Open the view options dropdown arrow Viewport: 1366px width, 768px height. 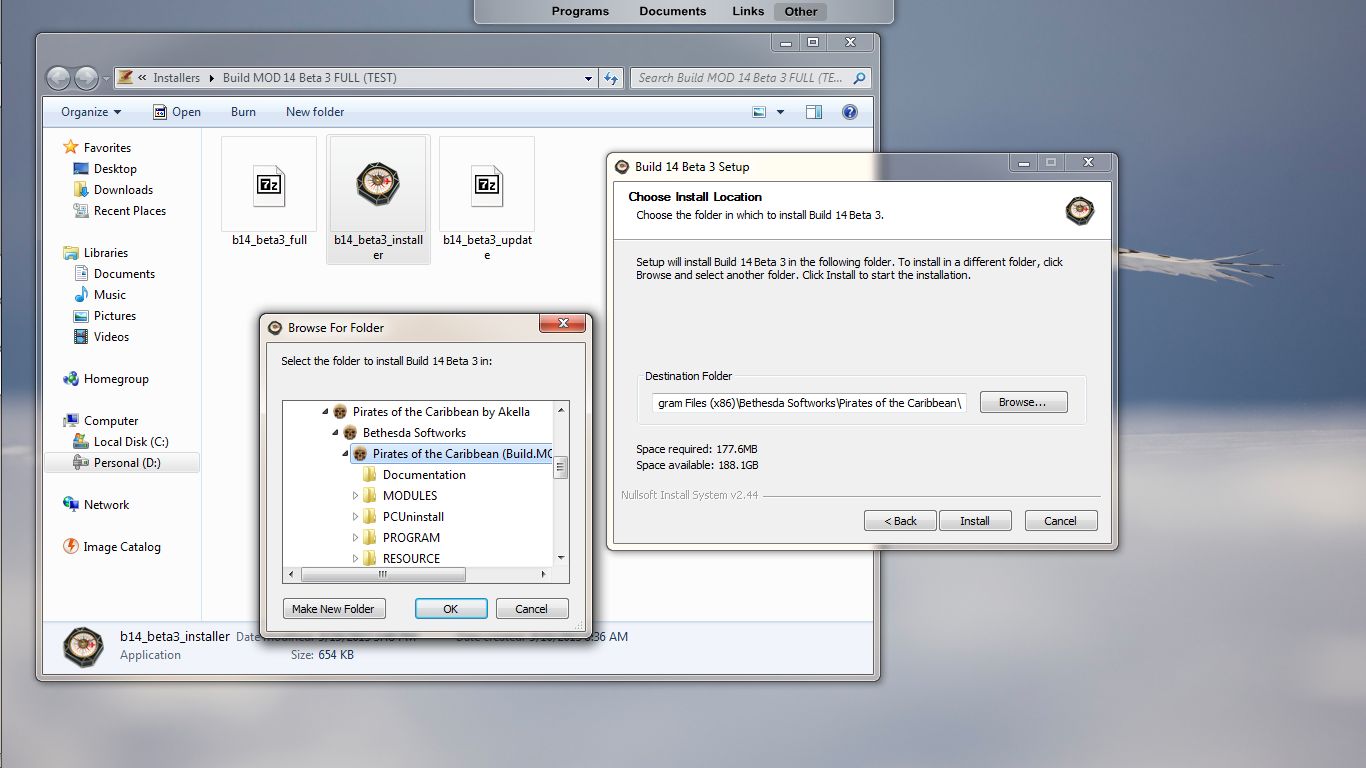click(780, 112)
